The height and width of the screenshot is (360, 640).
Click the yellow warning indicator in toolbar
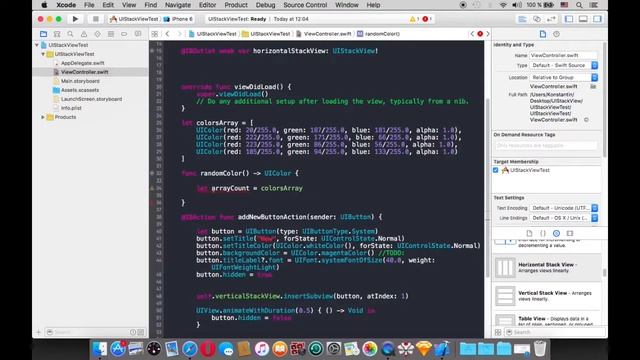414,19
